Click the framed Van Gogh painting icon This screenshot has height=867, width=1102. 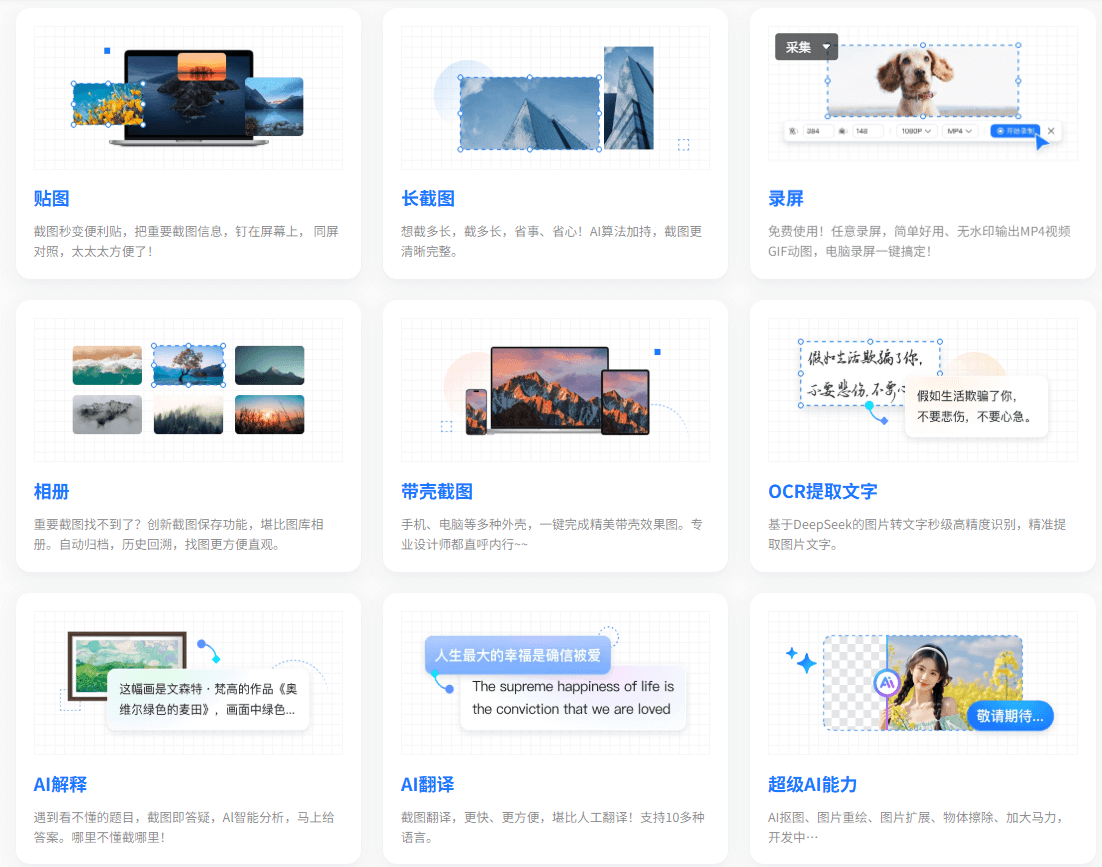(126, 665)
